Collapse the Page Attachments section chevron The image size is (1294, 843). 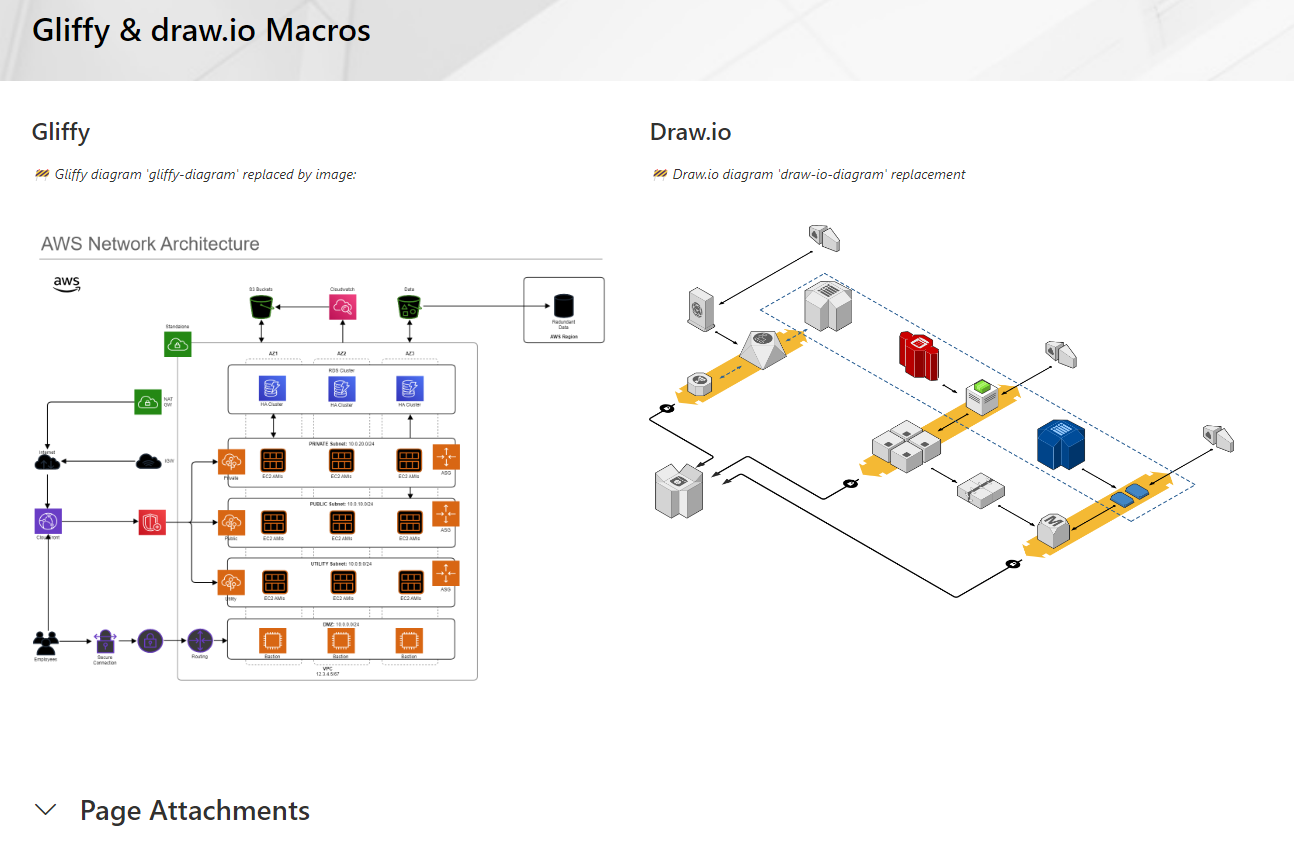(45, 810)
